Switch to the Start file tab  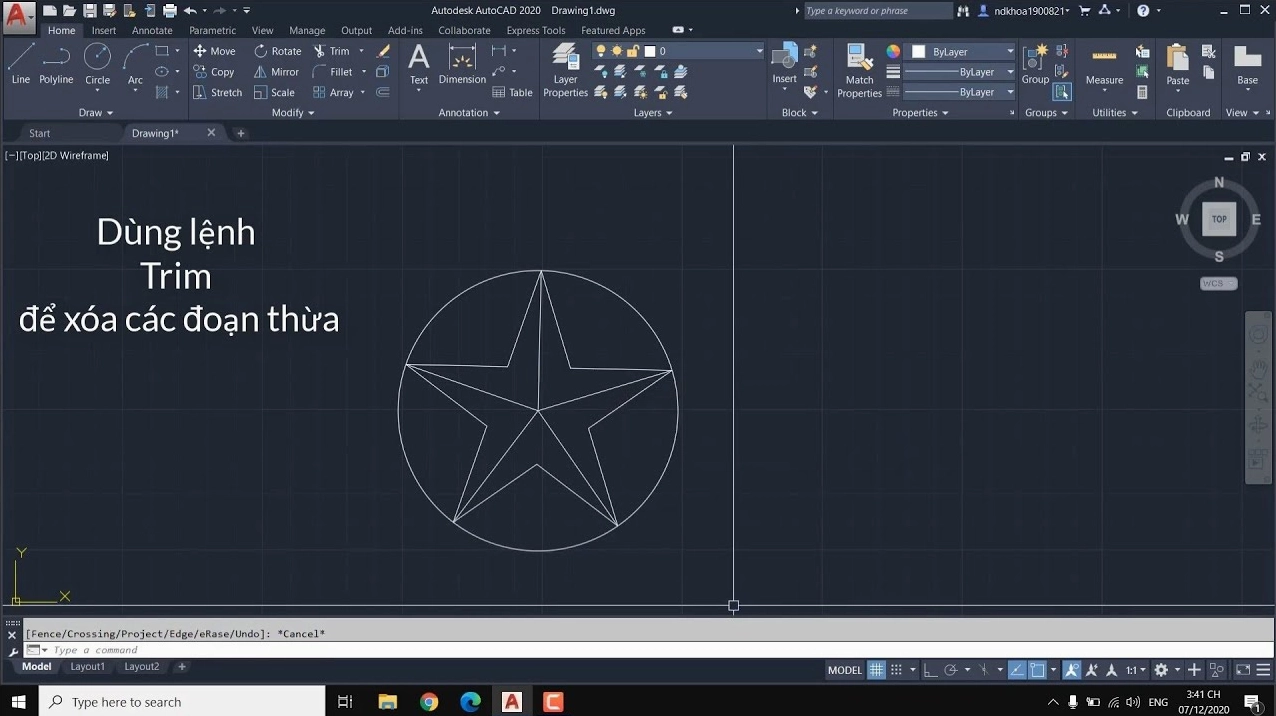click(40, 133)
